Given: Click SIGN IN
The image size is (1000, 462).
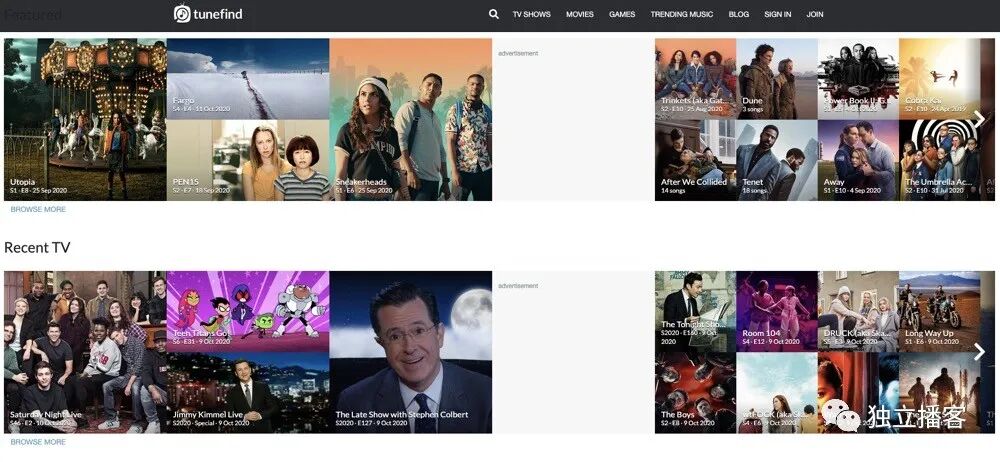Looking at the screenshot, I should click(x=777, y=14).
